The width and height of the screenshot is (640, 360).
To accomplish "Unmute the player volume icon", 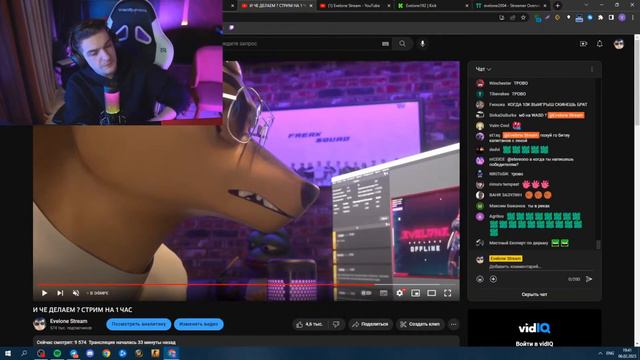I will tap(76, 293).
